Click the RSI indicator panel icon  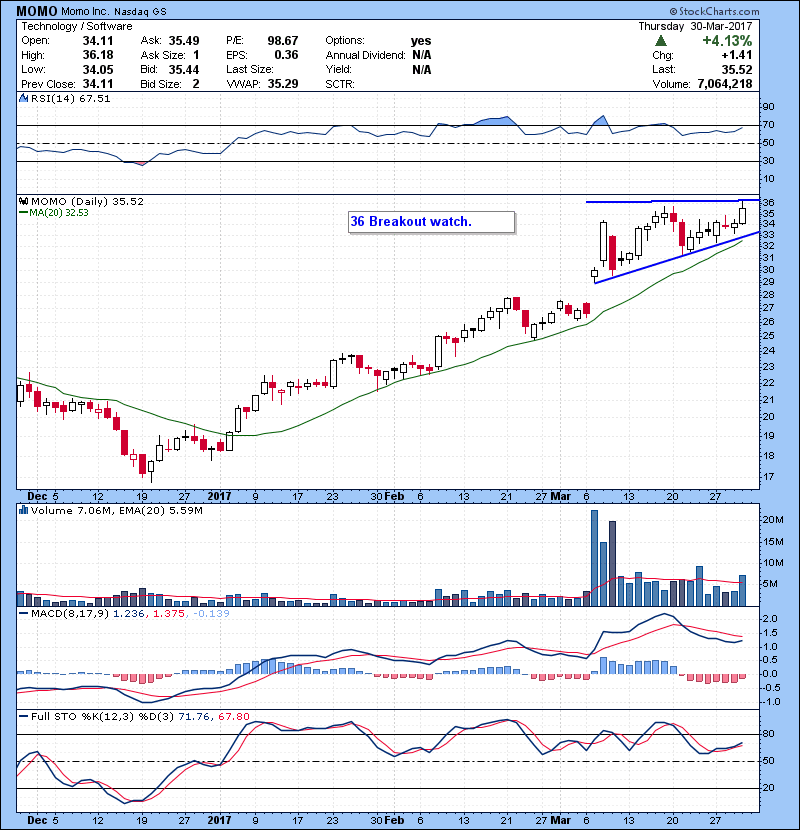[23, 98]
